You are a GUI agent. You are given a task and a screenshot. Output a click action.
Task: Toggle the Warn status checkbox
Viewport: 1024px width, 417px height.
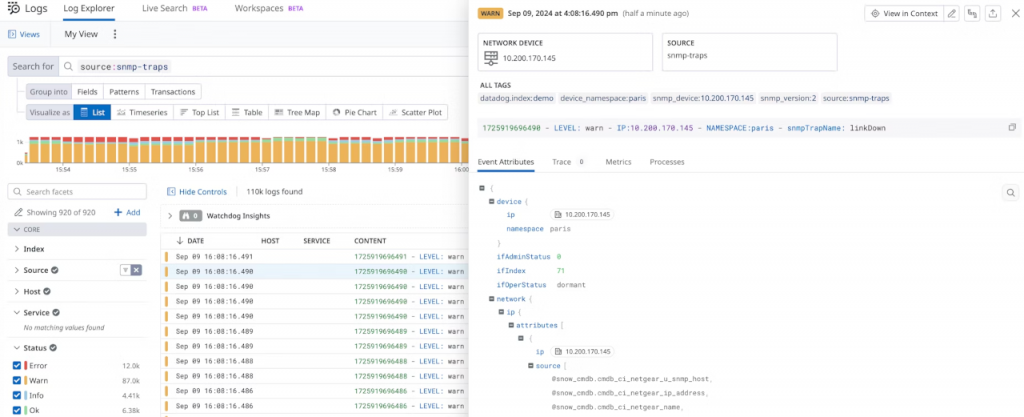click(17, 381)
